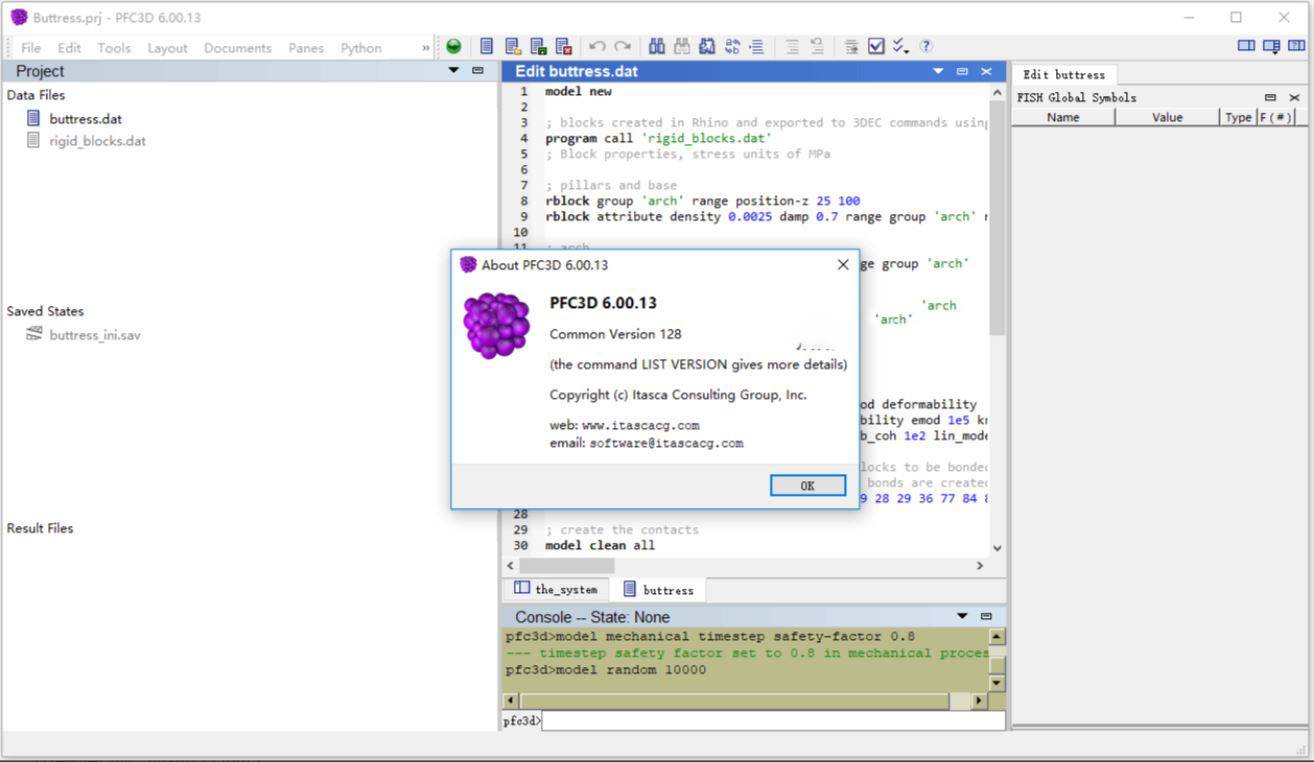Click the Name column header
This screenshot has height=762, width=1314.
coord(1063,117)
